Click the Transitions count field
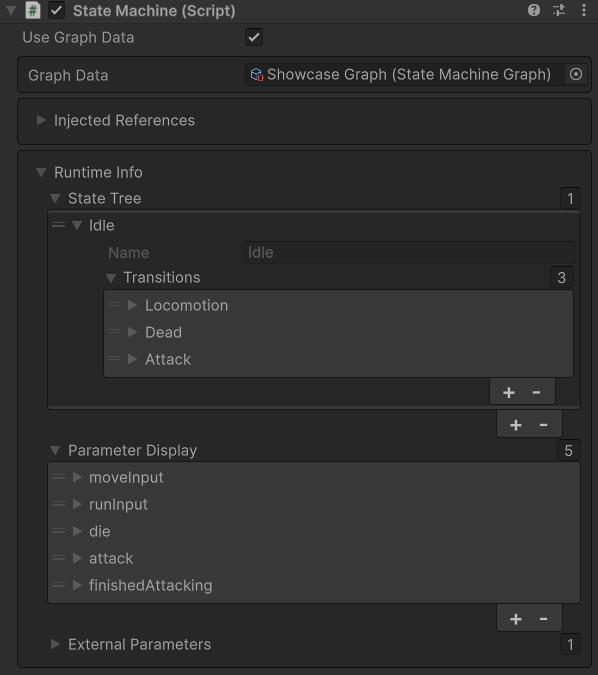The width and height of the screenshot is (598, 675). tap(562, 278)
